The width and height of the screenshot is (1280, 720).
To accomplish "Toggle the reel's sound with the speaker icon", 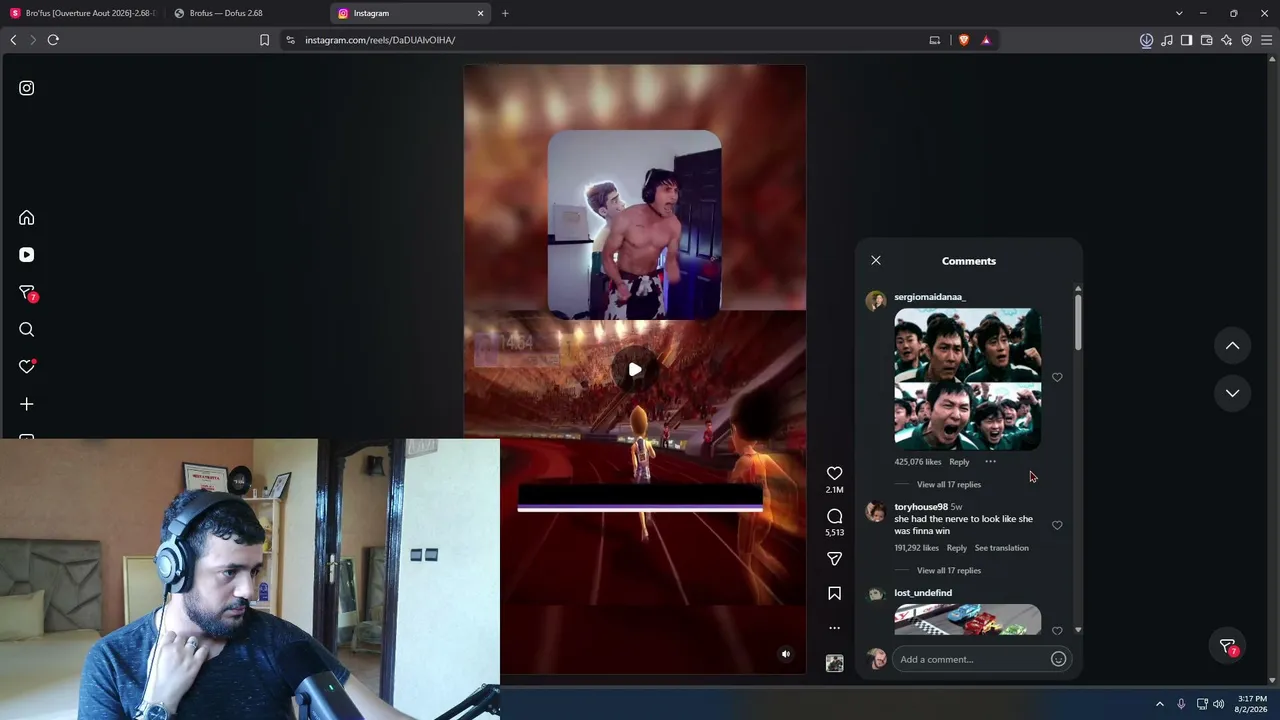I will pos(786,654).
